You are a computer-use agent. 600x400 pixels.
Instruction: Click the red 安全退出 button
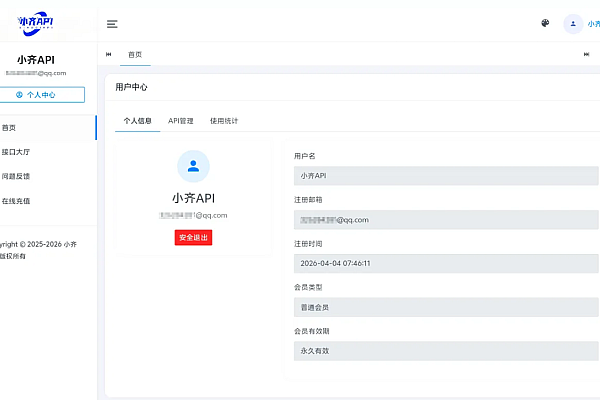193,237
